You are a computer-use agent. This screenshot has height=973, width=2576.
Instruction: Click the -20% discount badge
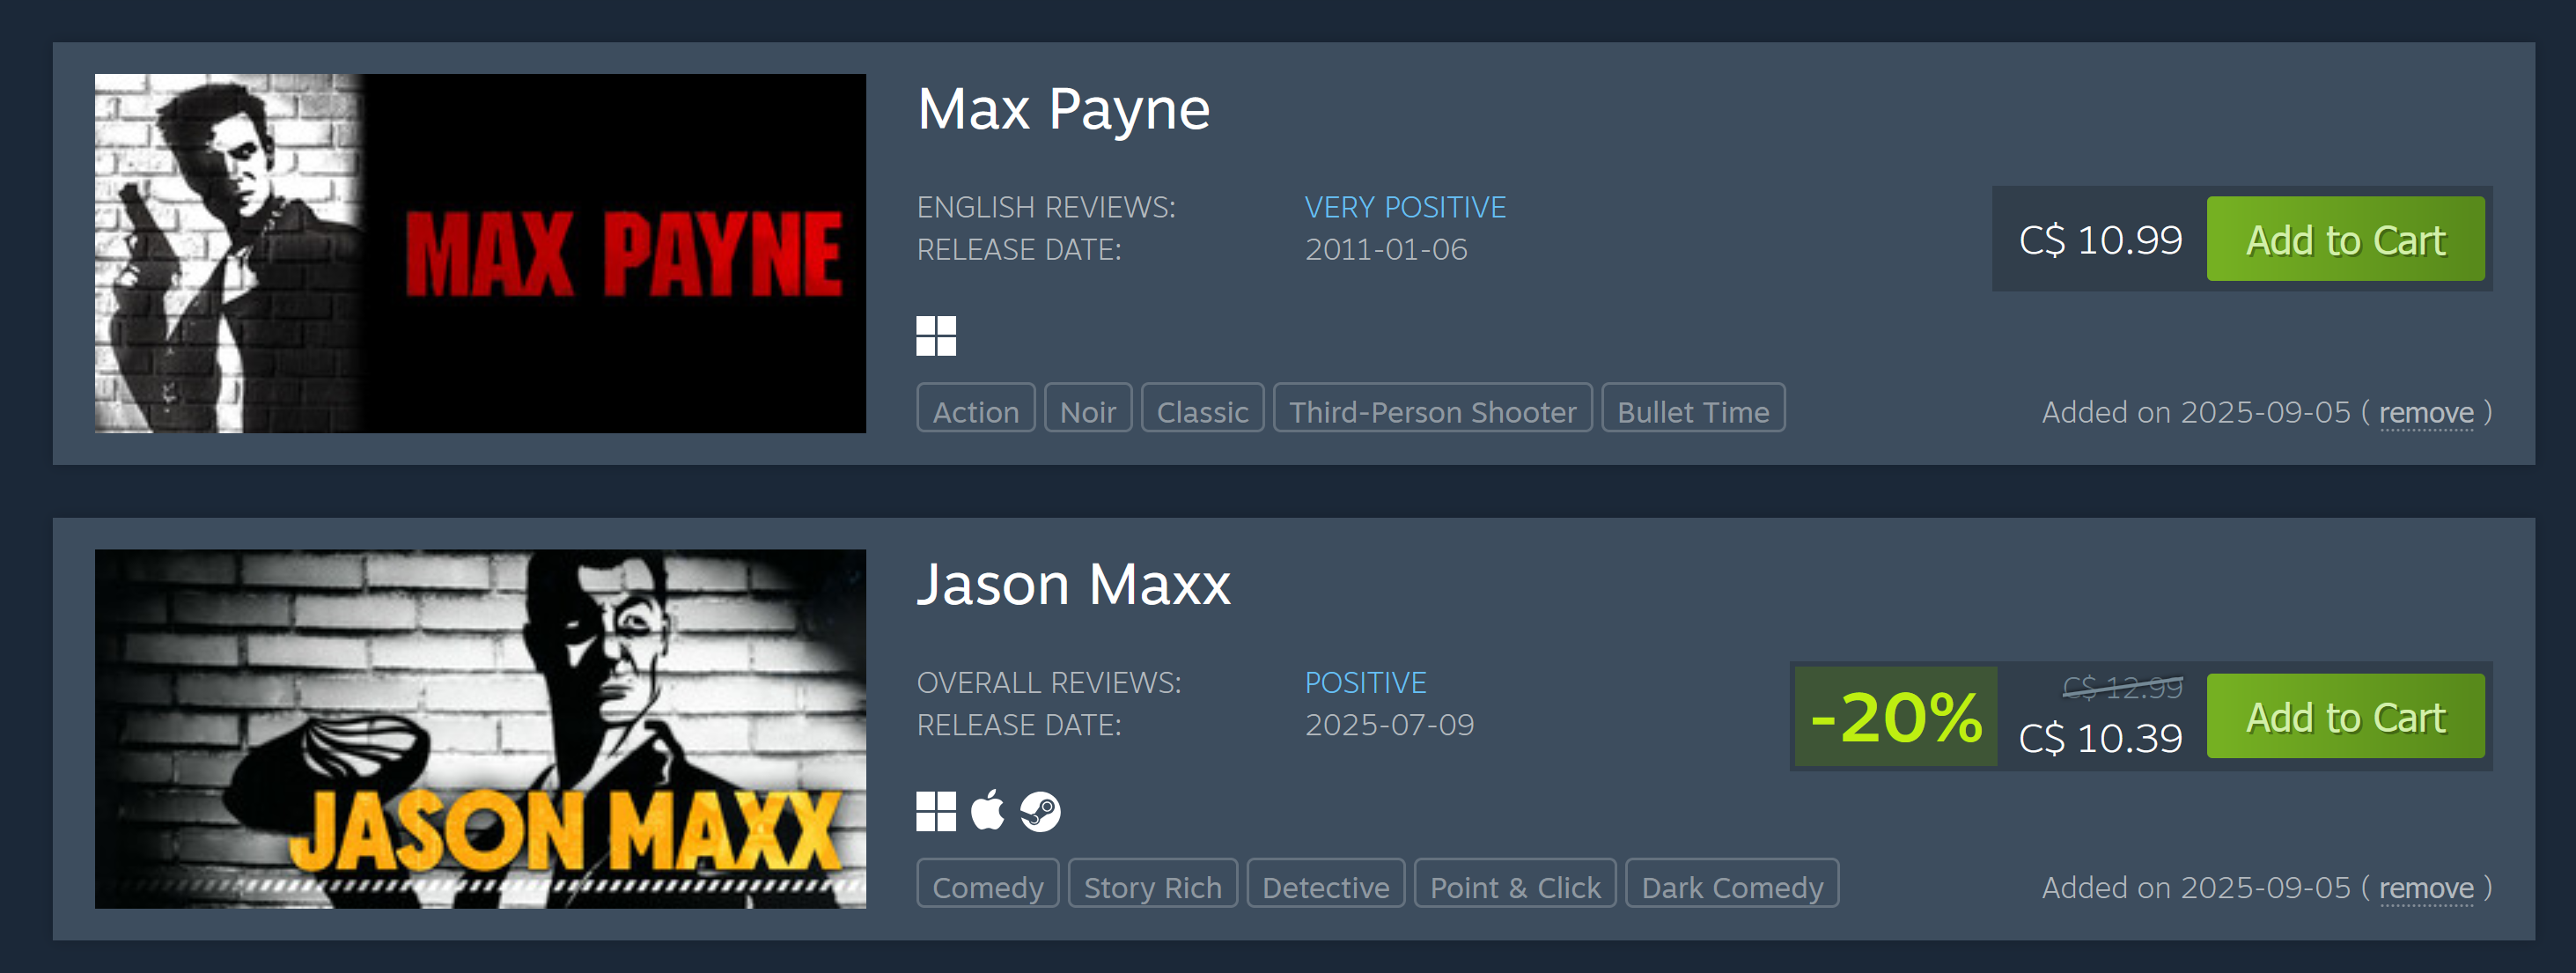pos(1896,716)
